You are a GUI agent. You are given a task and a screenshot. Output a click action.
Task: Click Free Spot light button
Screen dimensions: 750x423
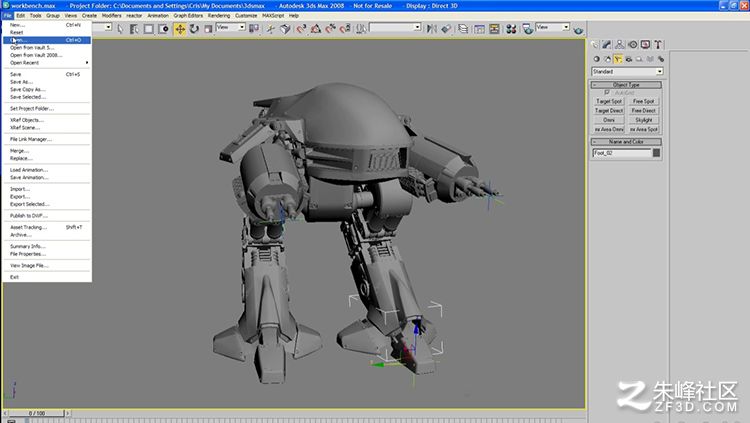pos(643,101)
